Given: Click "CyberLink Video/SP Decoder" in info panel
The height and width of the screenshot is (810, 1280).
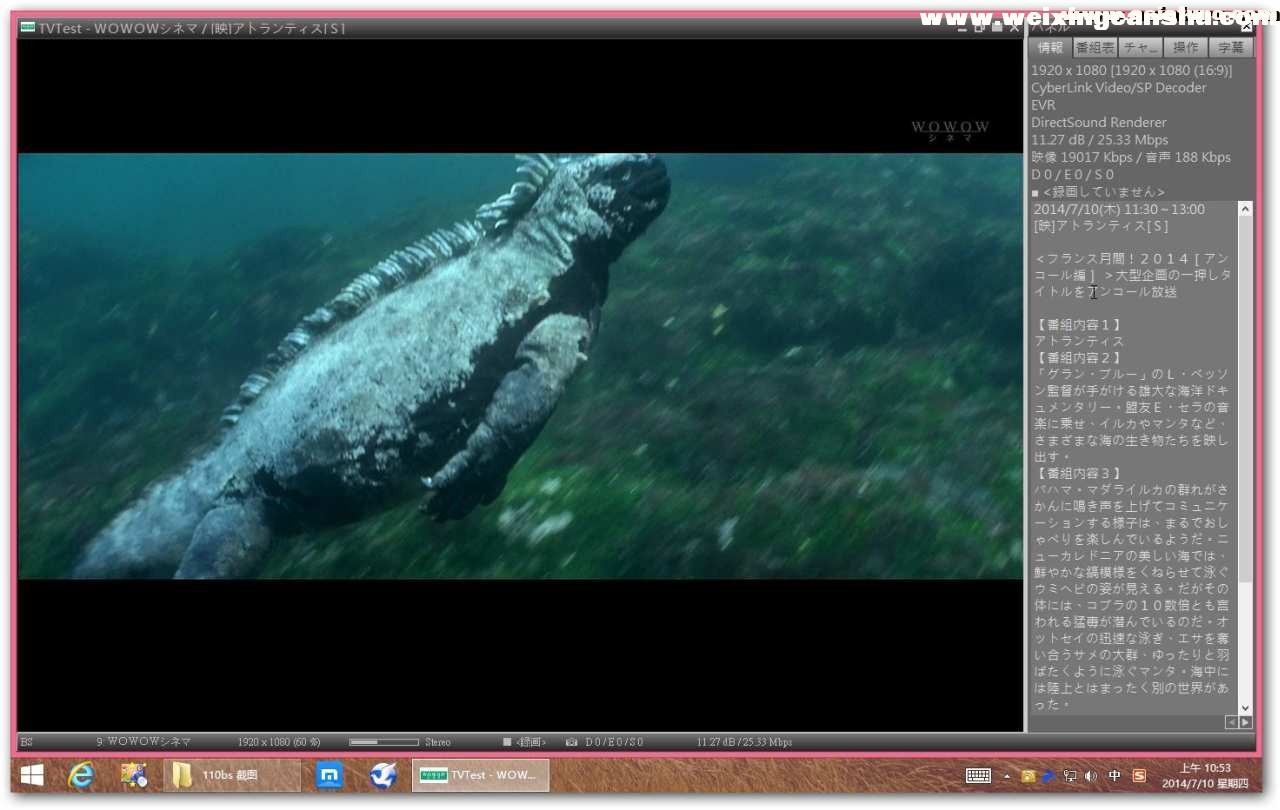Looking at the screenshot, I should (x=1119, y=87).
